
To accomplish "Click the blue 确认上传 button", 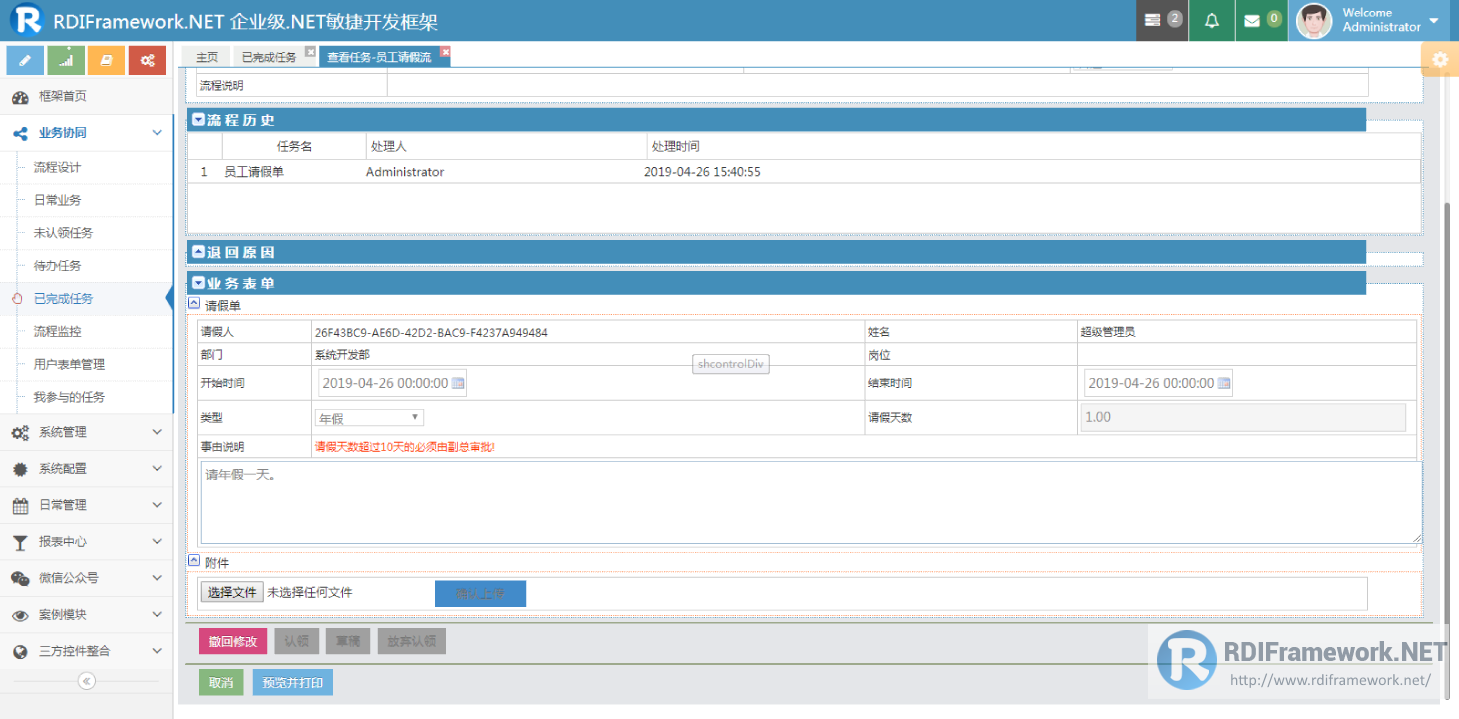I will click(x=480, y=594).
